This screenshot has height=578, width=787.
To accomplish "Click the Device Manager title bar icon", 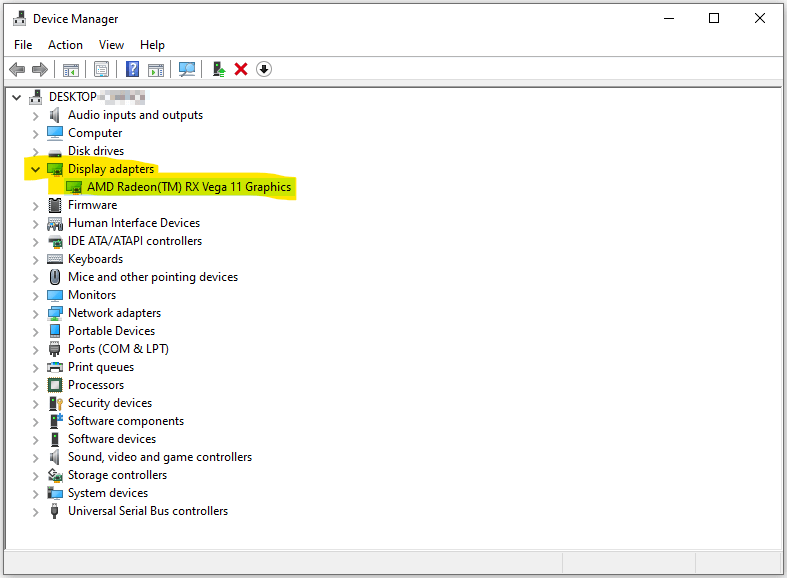I will click(20, 19).
